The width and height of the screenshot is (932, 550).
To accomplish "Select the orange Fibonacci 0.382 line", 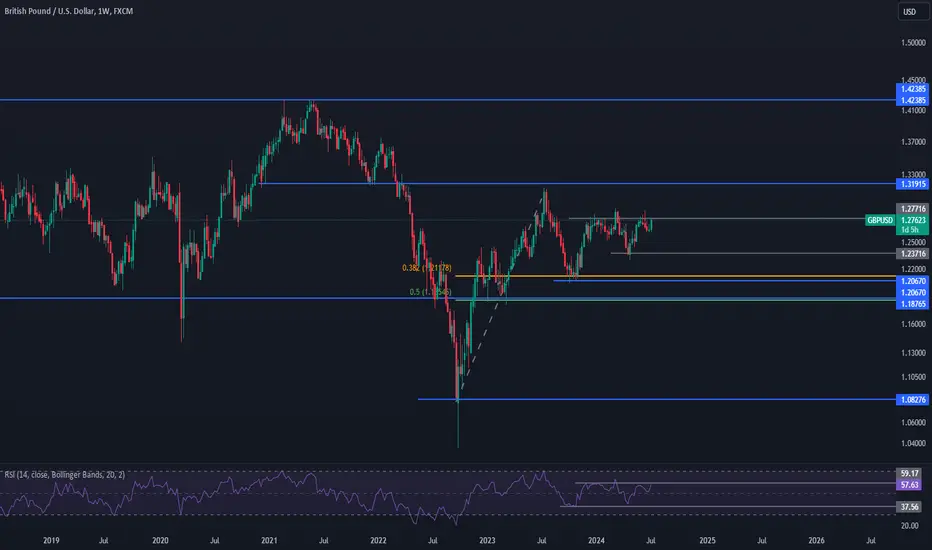I will coord(675,276).
